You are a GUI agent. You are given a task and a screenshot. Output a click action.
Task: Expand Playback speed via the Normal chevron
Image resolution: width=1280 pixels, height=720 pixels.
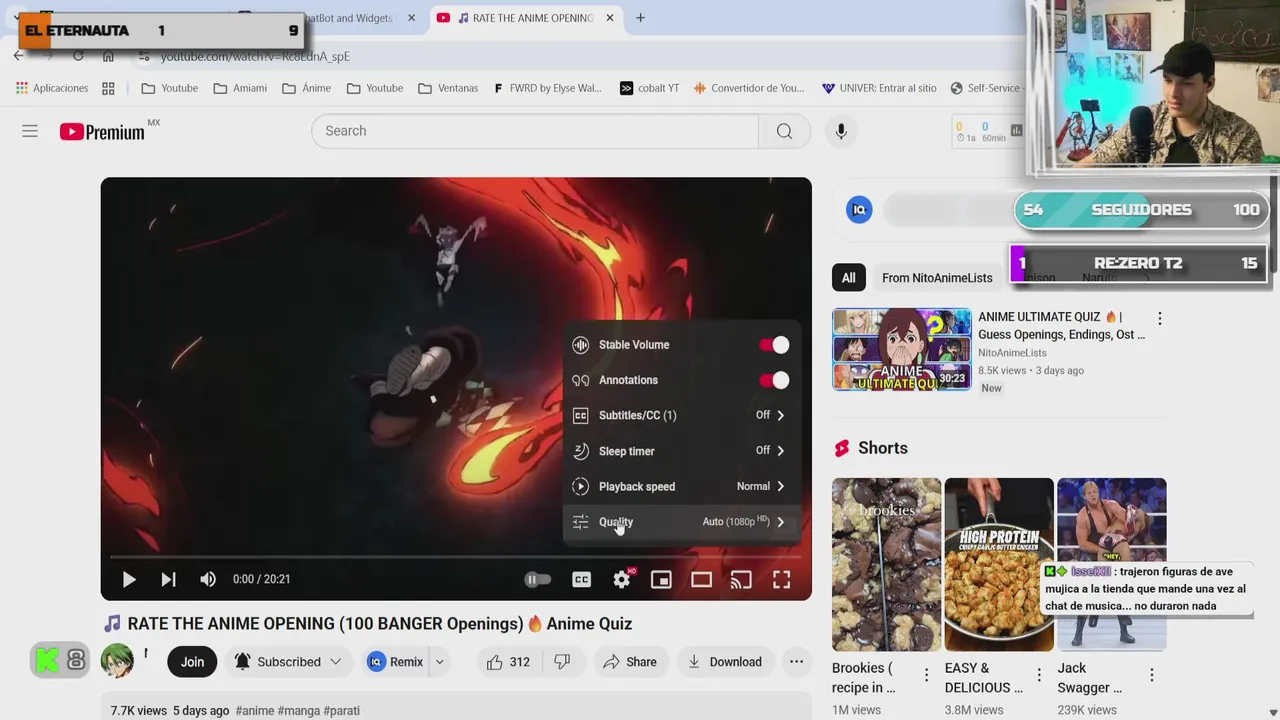(781, 486)
